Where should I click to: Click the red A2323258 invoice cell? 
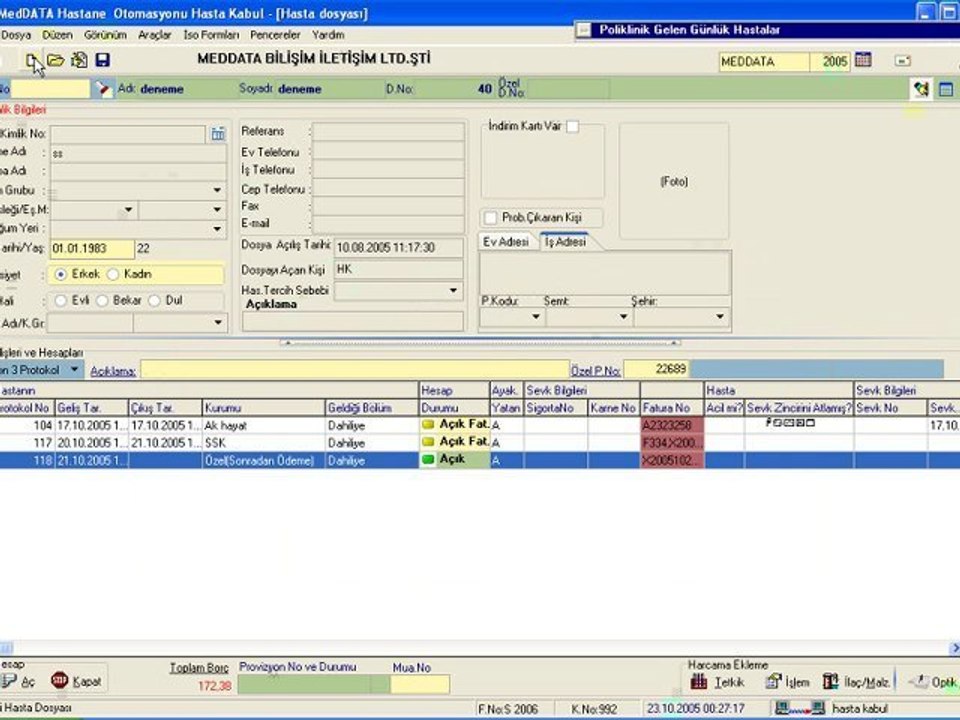[x=672, y=425]
